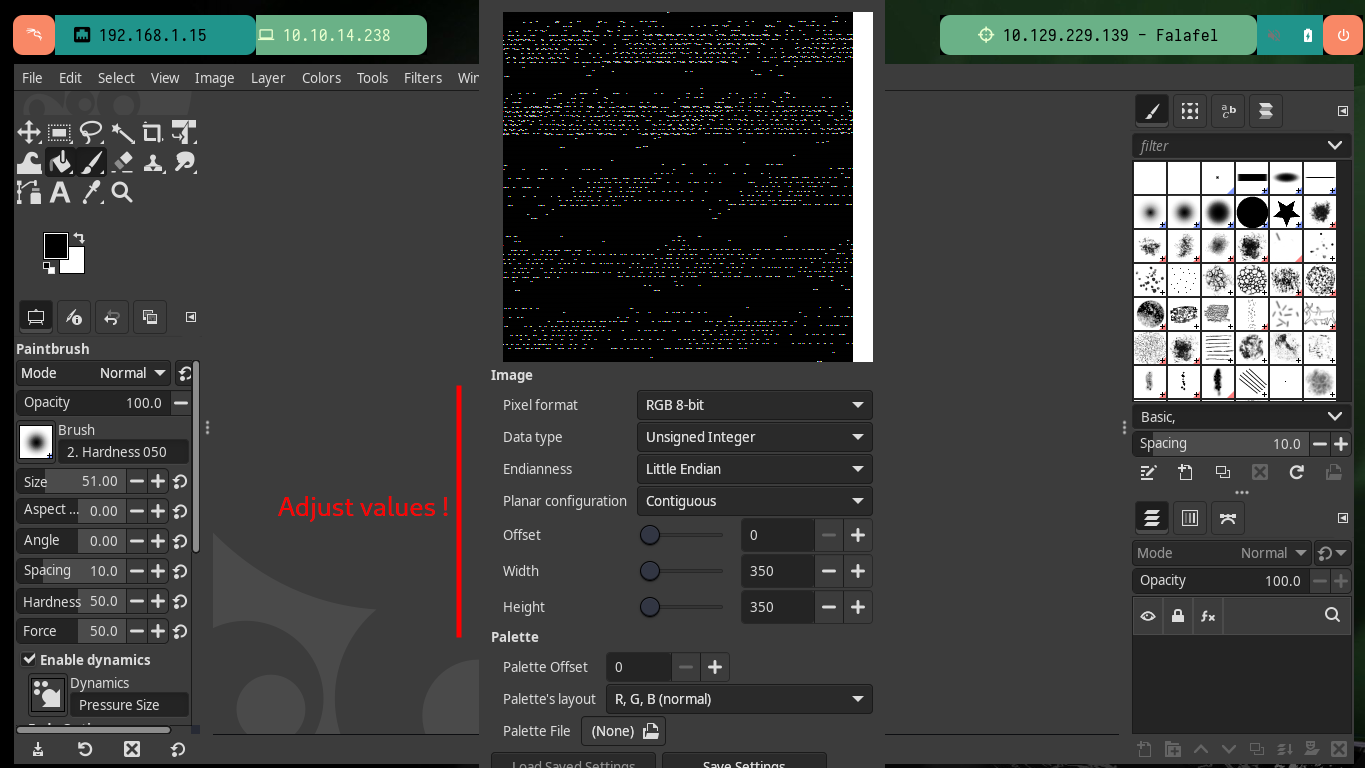Switch to the Channels tab
The image size is (1365, 768).
1190,518
